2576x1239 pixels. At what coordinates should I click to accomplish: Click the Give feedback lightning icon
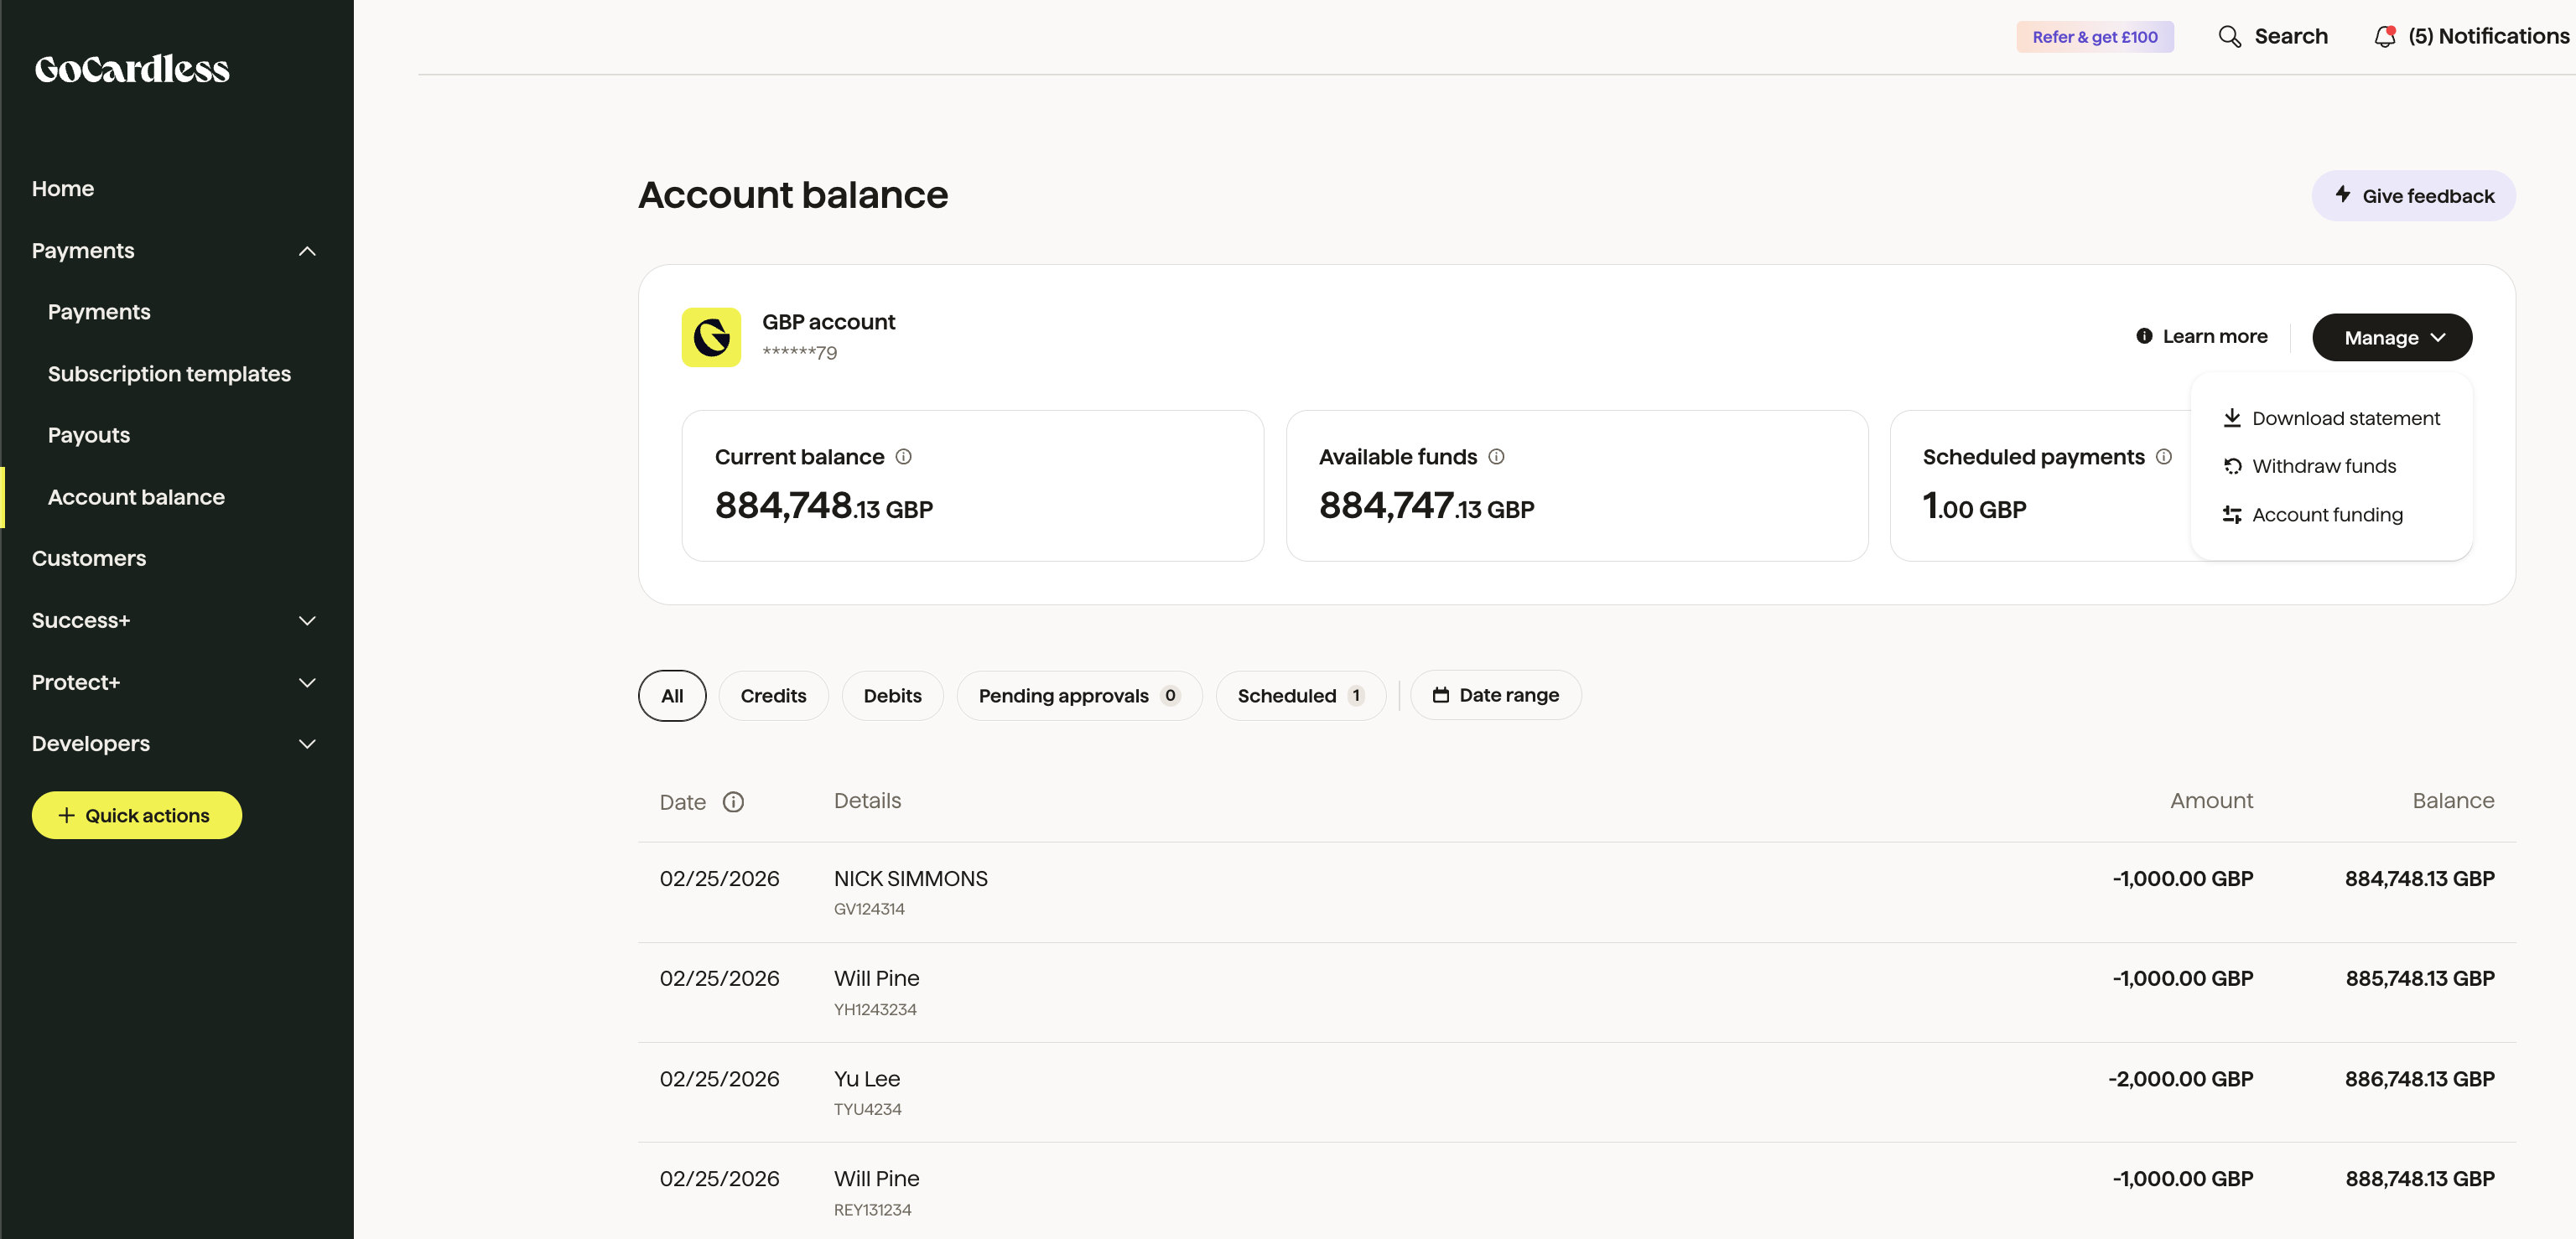2342,195
